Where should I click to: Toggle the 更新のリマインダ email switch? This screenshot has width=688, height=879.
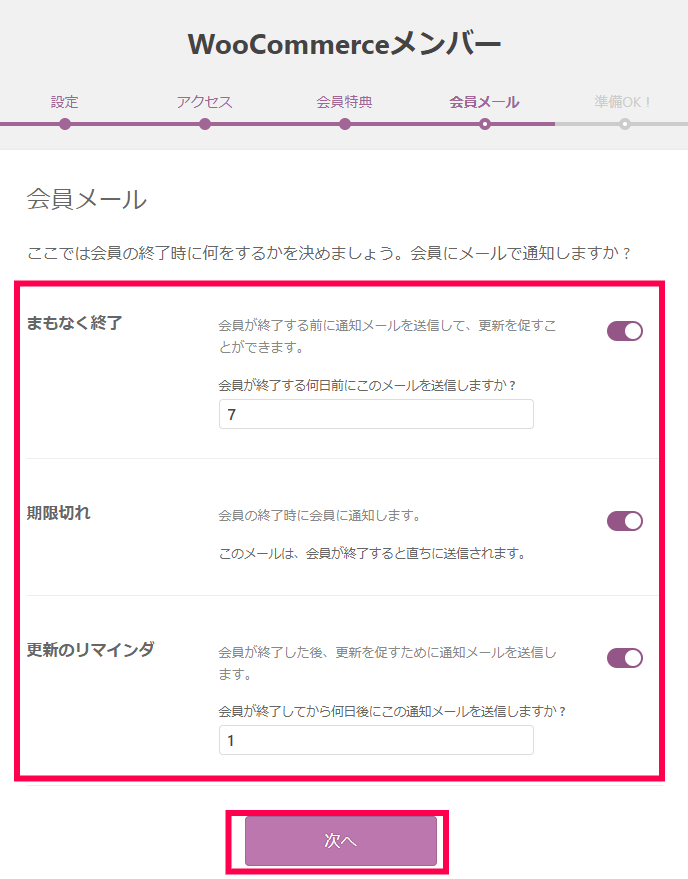pos(625,658)
